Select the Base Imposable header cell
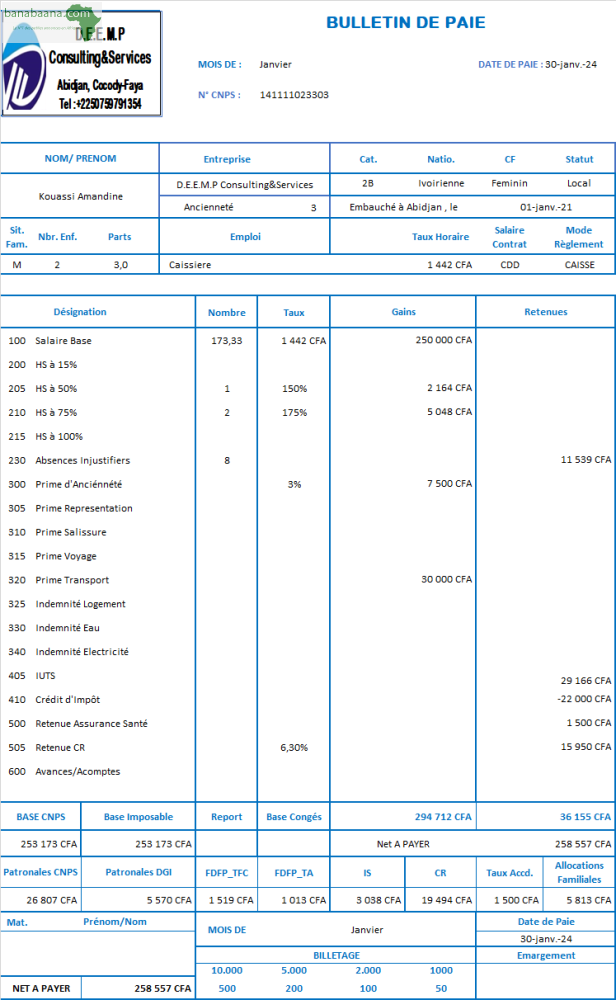The width and height of the screenshot is (616, 1000). pos(138,816)
